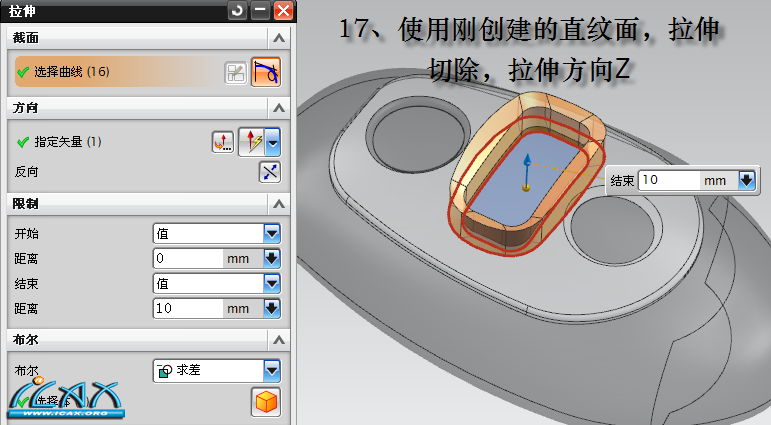
Task: Open the on-screen 结束 field options arrow
Action: coord(746,180)
